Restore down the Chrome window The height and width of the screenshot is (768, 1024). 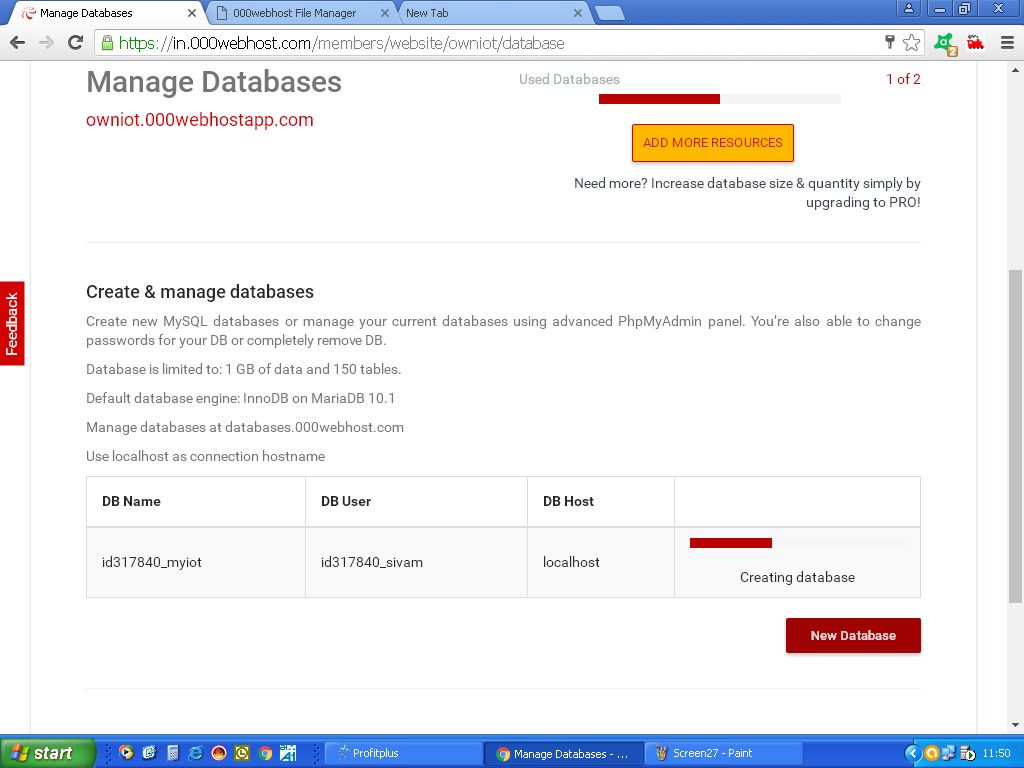coord(965,8)
